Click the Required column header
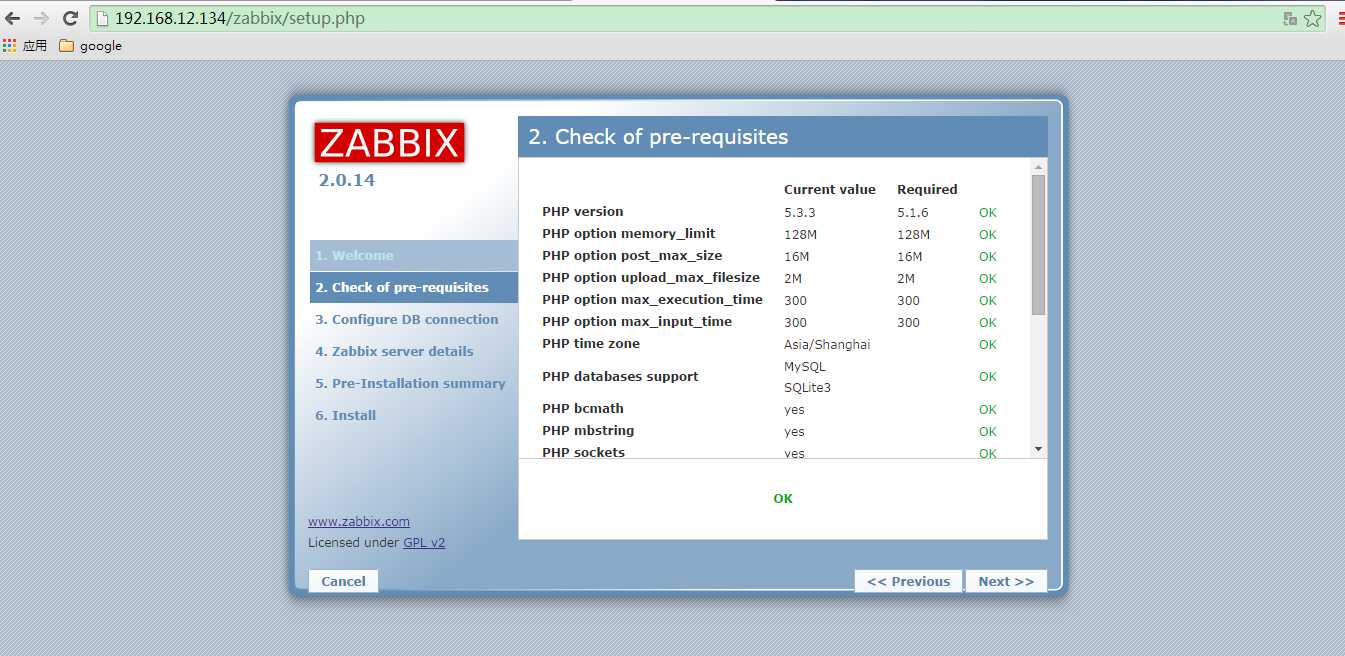The width and height of the screenshot is (1345, 656). (927, 190)
